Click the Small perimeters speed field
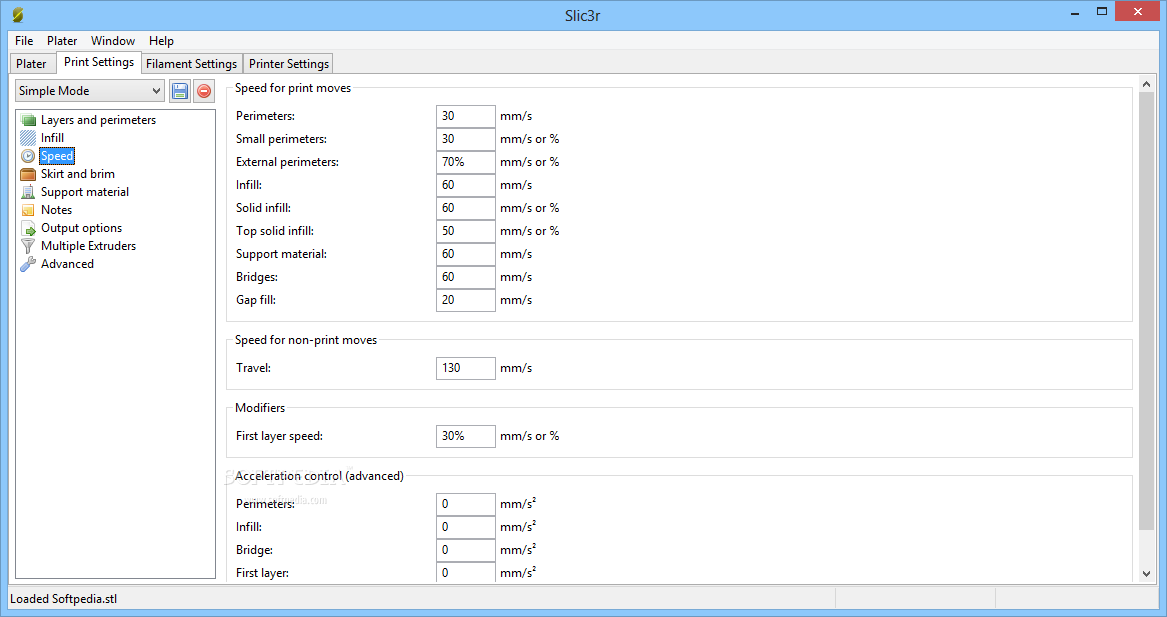The height and width of the screenshot is (617, 1167). tap(465, 139)
